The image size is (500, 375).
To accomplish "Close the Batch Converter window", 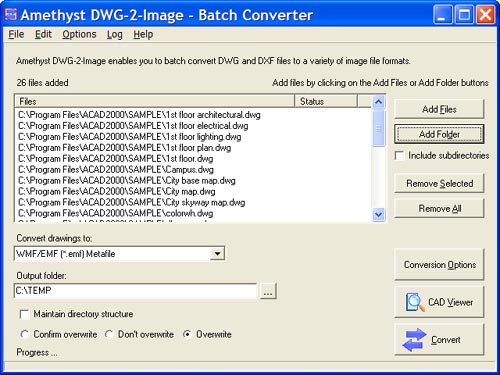I will 486,15.
